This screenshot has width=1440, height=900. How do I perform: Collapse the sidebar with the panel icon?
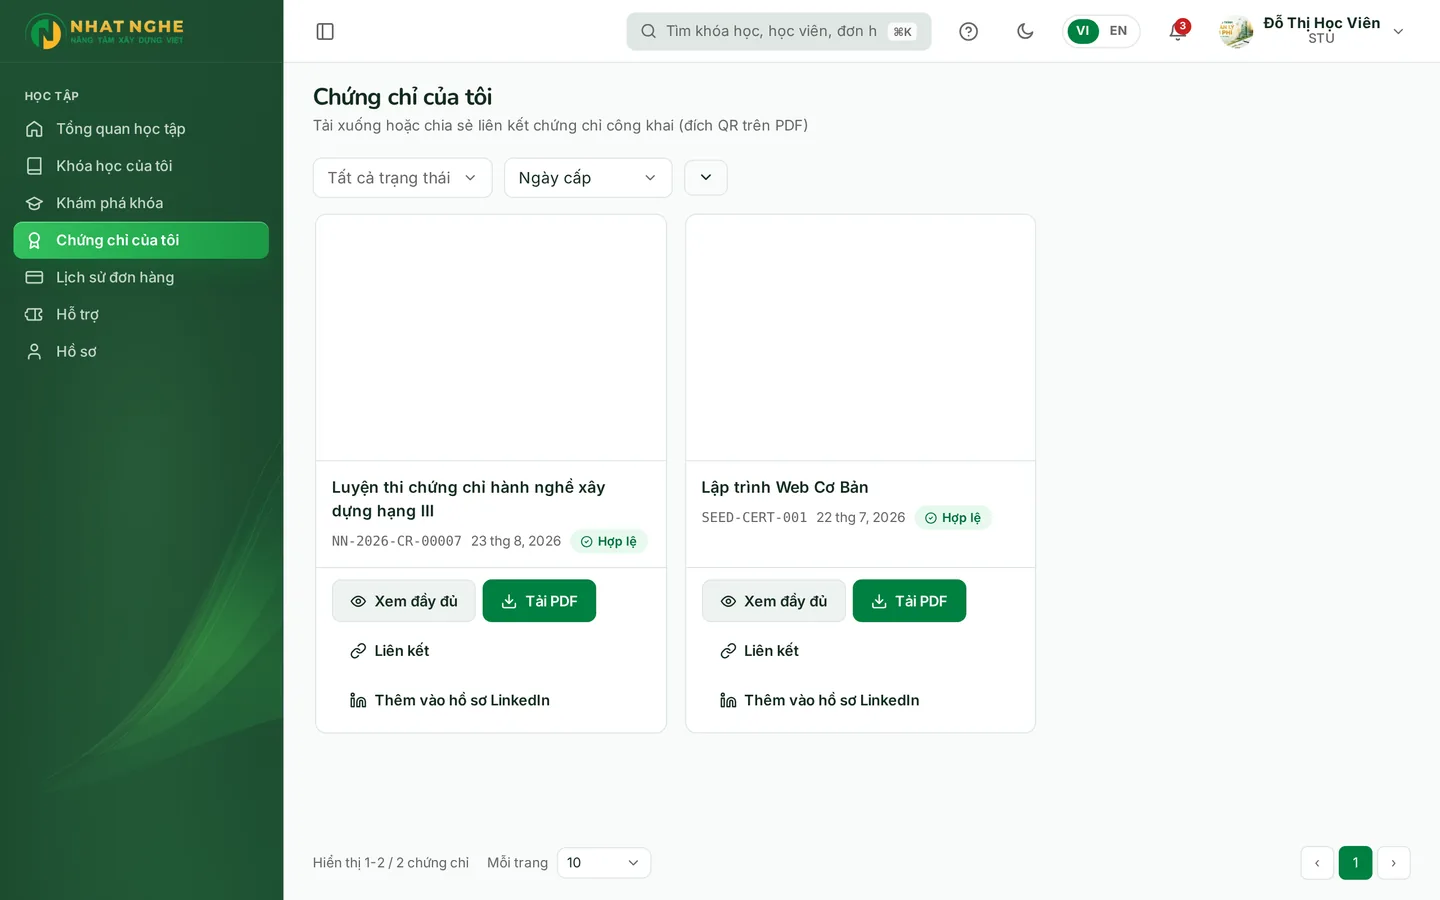[325, 31]
